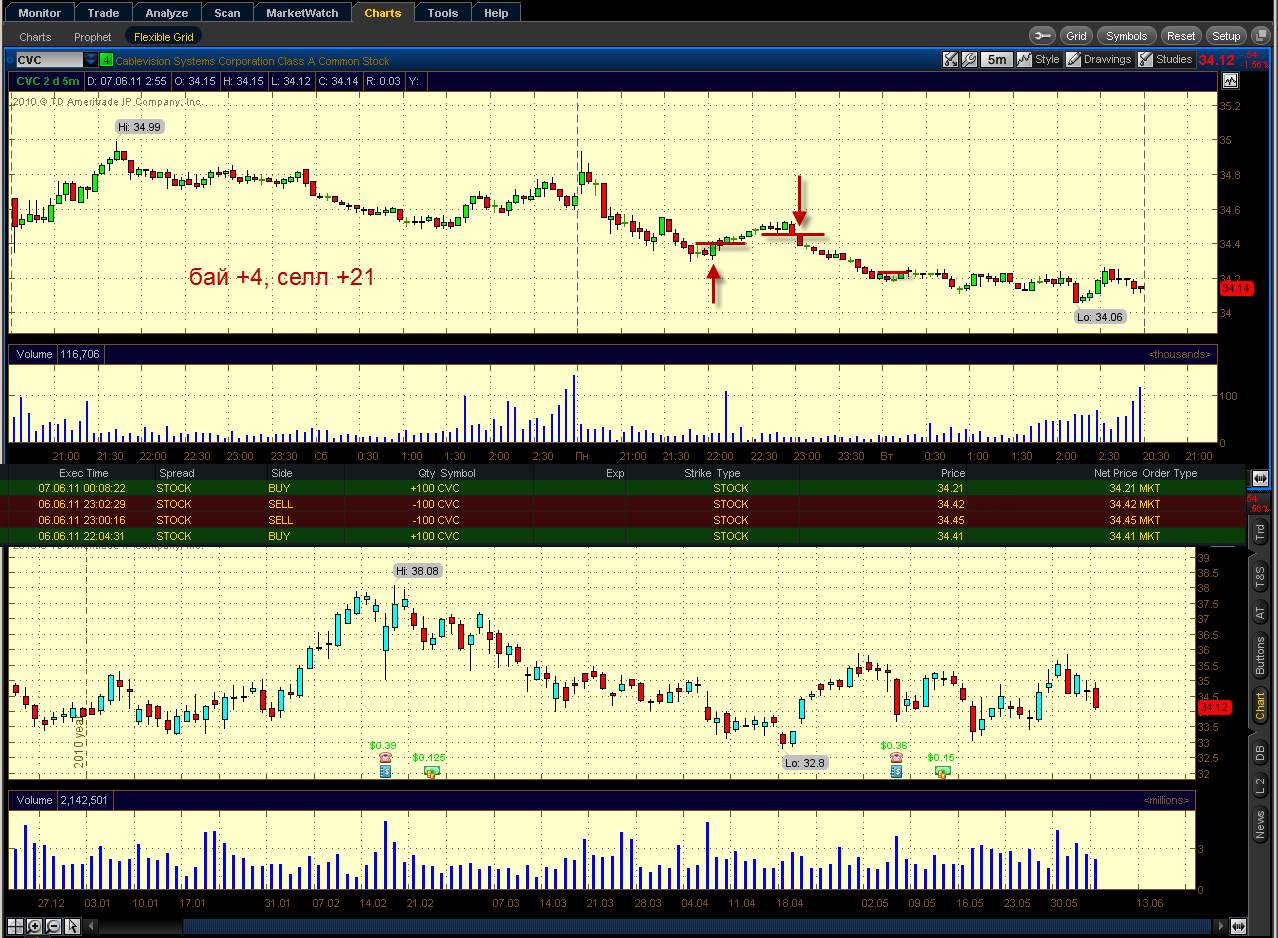Viewport: 1278px width, 938px height.
Task: Sort by Exec Time column header
Action: pos(84,473)
